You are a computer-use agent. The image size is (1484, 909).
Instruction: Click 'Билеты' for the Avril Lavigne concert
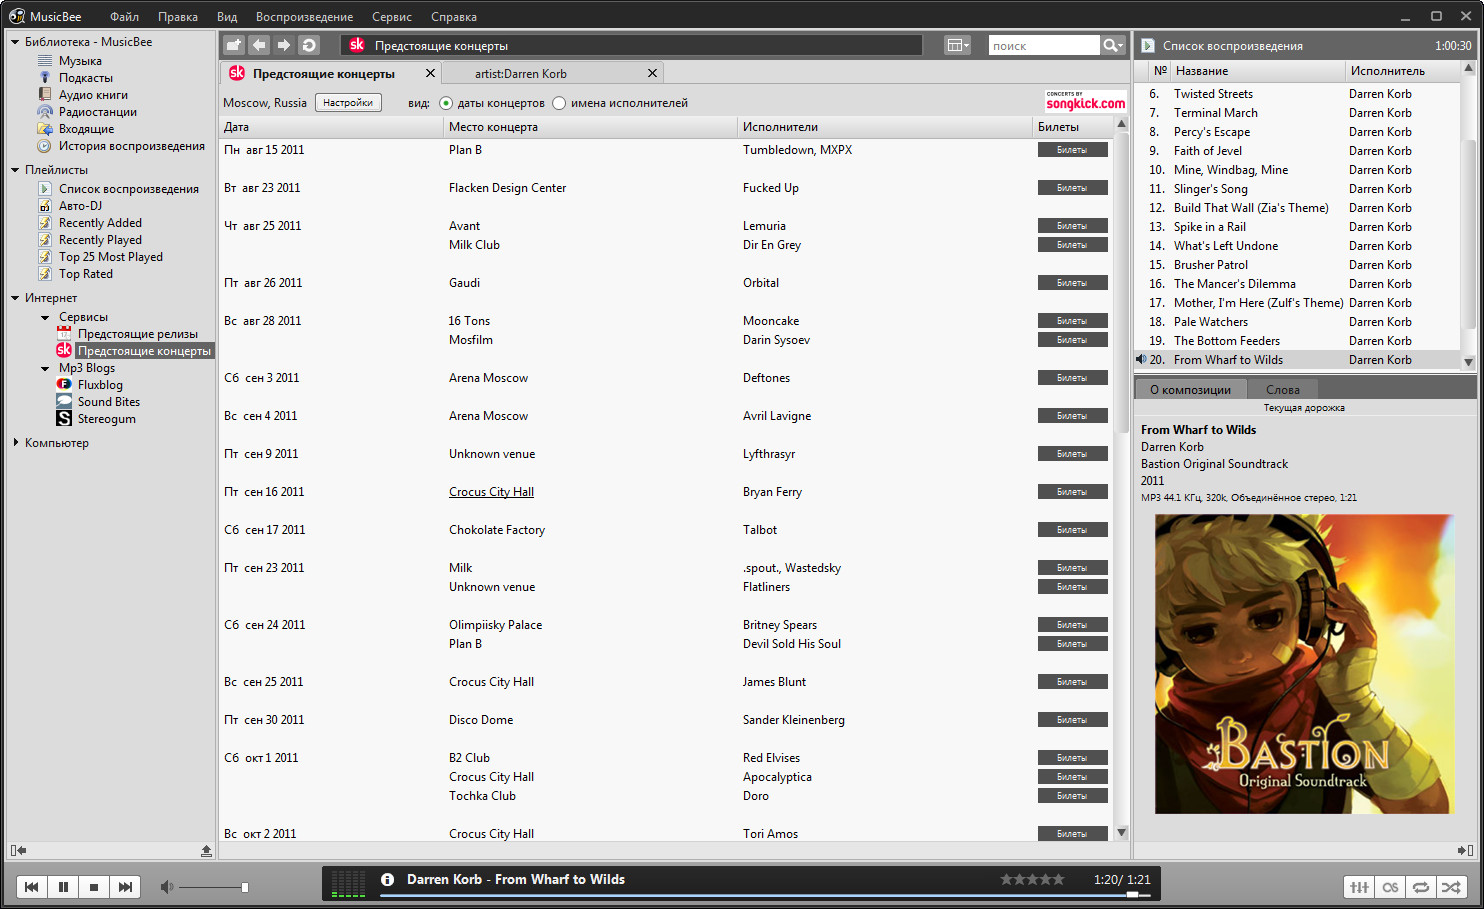(1072, 416)
